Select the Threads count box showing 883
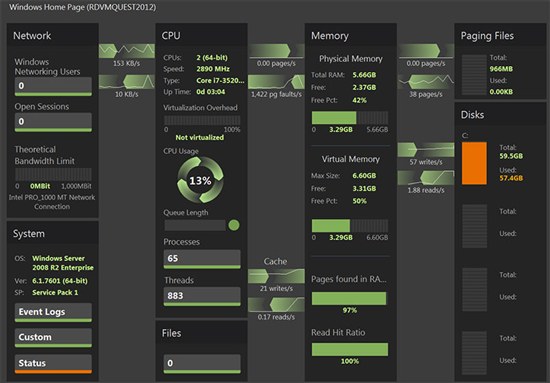The width and height of the screenshot is (550, 383). coord(202,296)
